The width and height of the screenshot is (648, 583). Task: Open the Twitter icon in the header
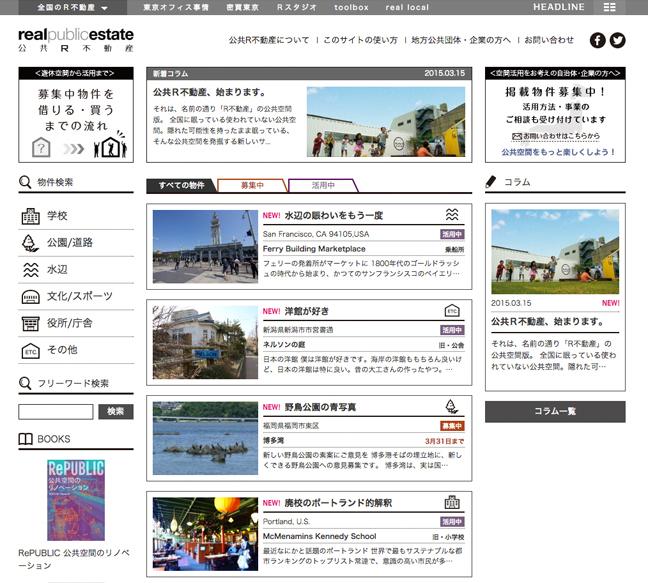click(617, 40)
